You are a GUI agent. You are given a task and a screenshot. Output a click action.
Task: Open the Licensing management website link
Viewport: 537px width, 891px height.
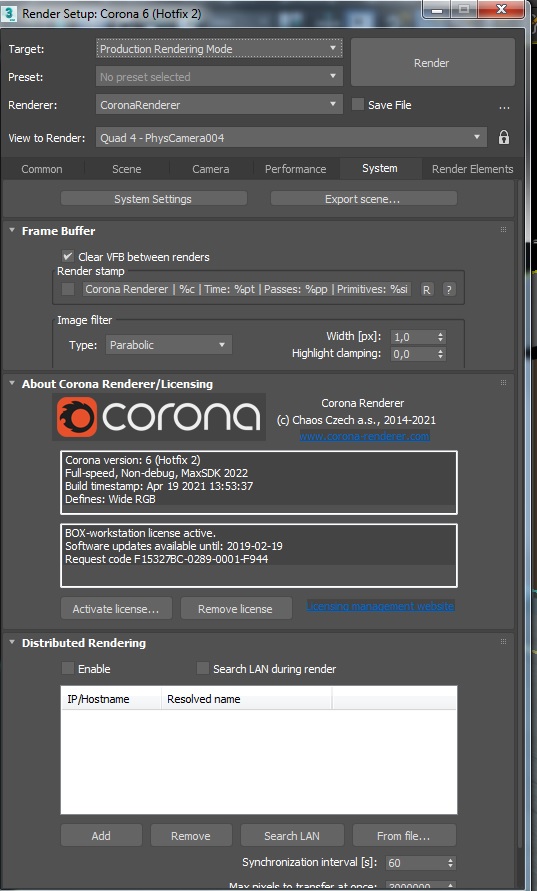(x=380, y=606)
